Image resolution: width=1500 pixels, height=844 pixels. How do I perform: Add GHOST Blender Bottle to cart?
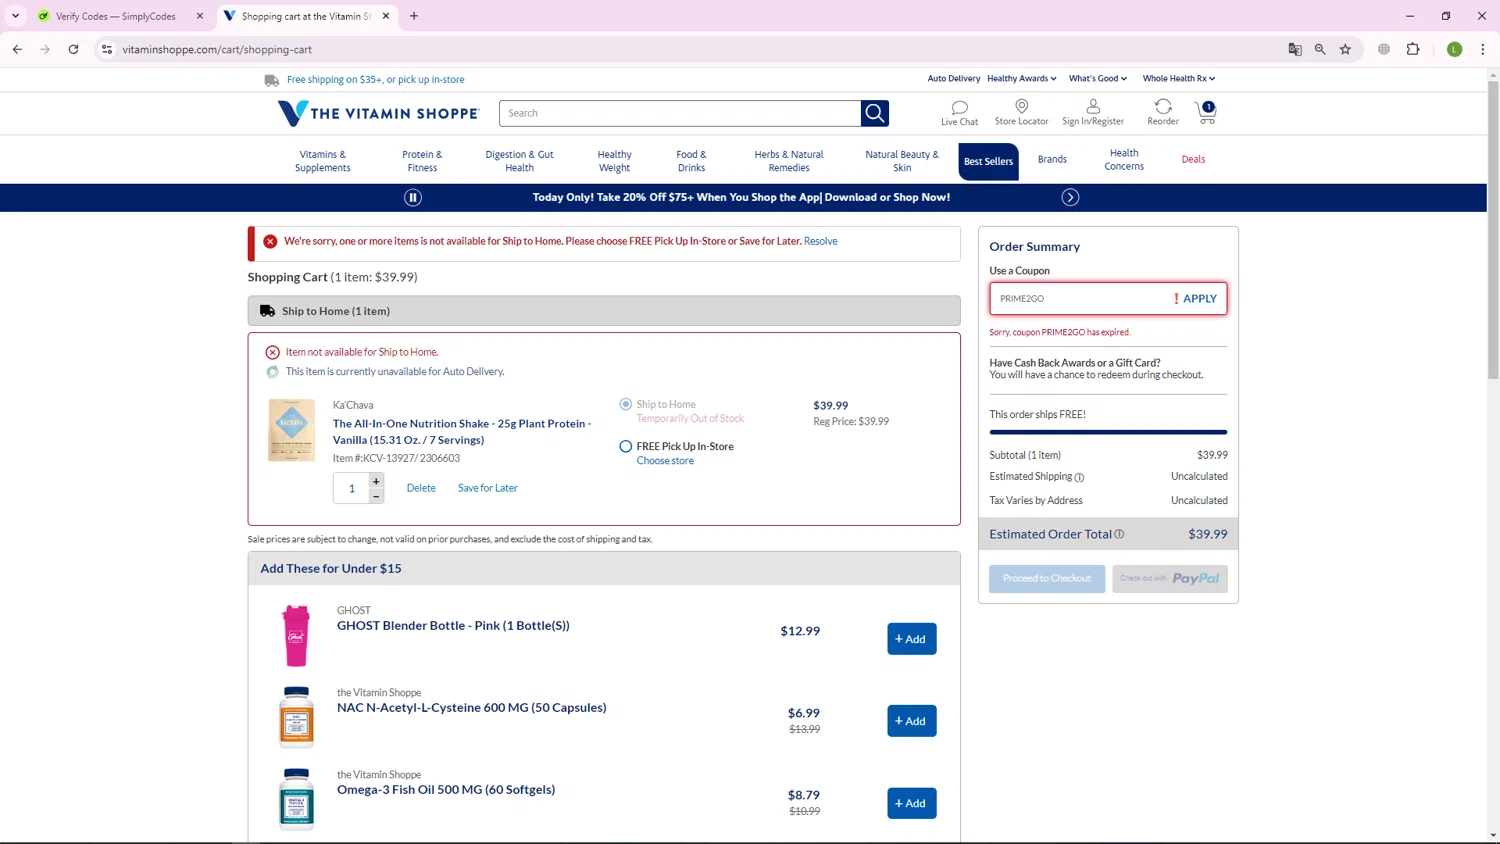coord(911,639)
